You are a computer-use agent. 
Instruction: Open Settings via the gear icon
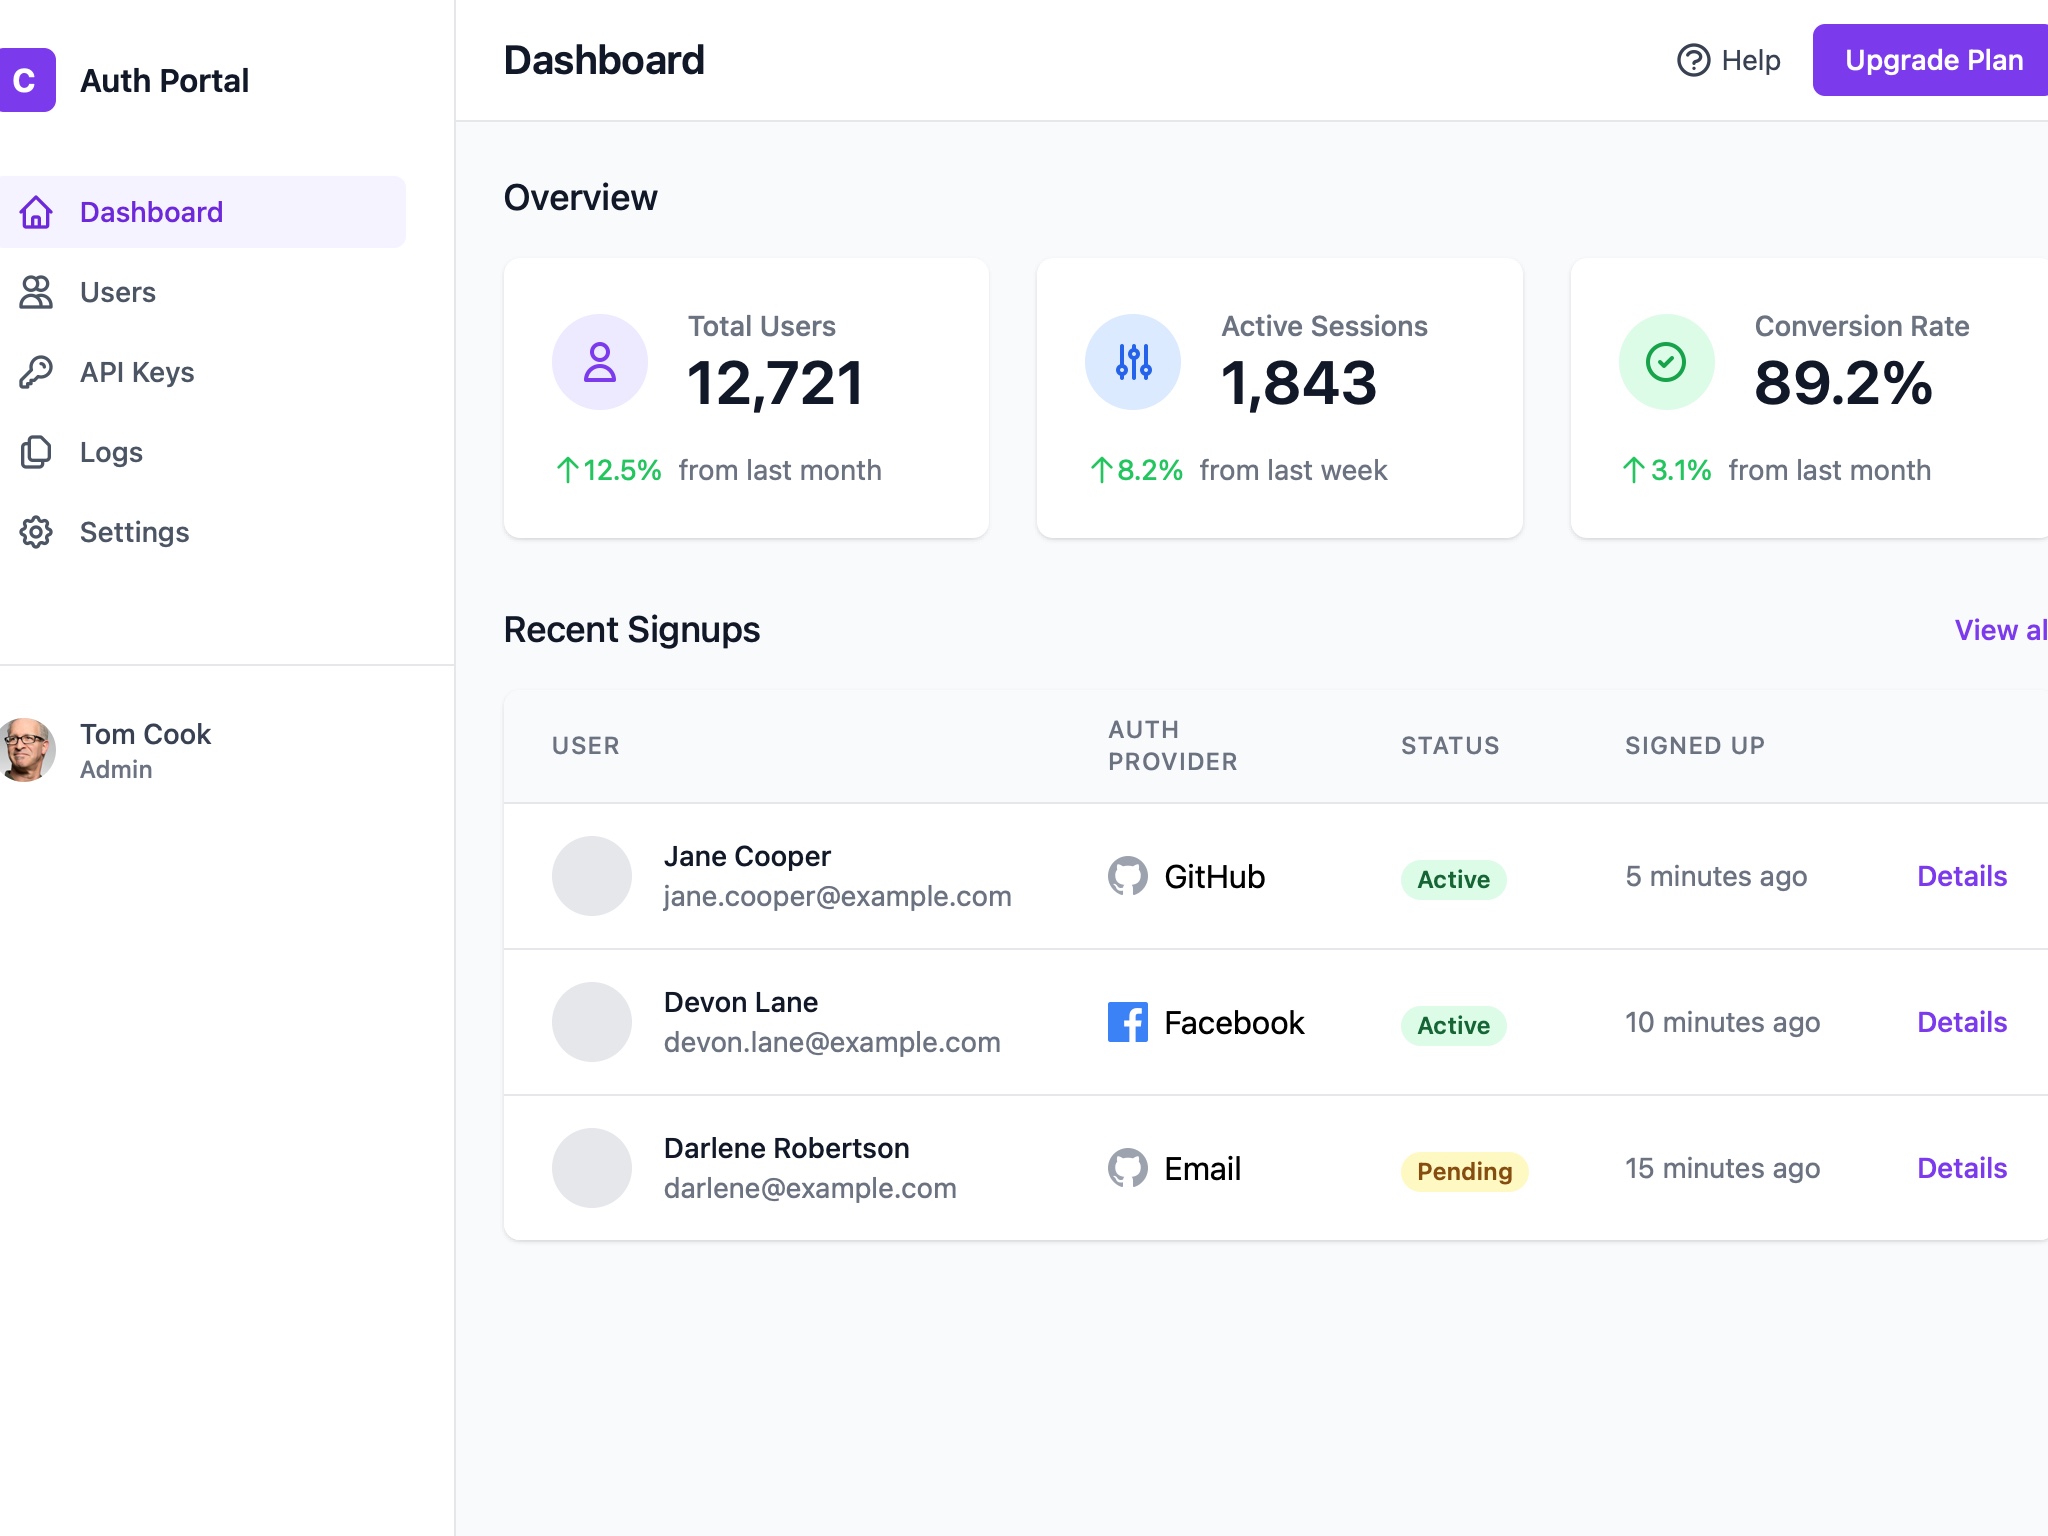point(37,532)
